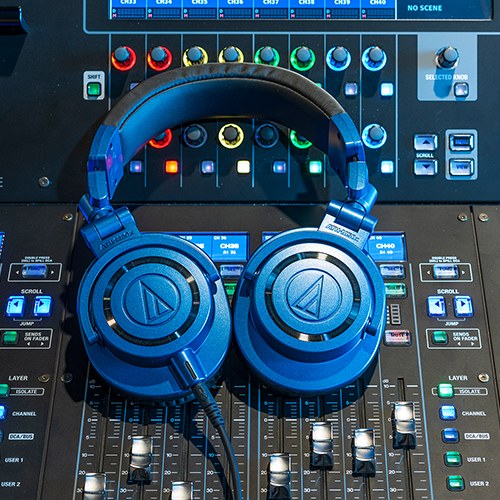Select CH33 on the top display
Image resolution: width=500 pixels, height=500 pixels.
coord(128,9)
